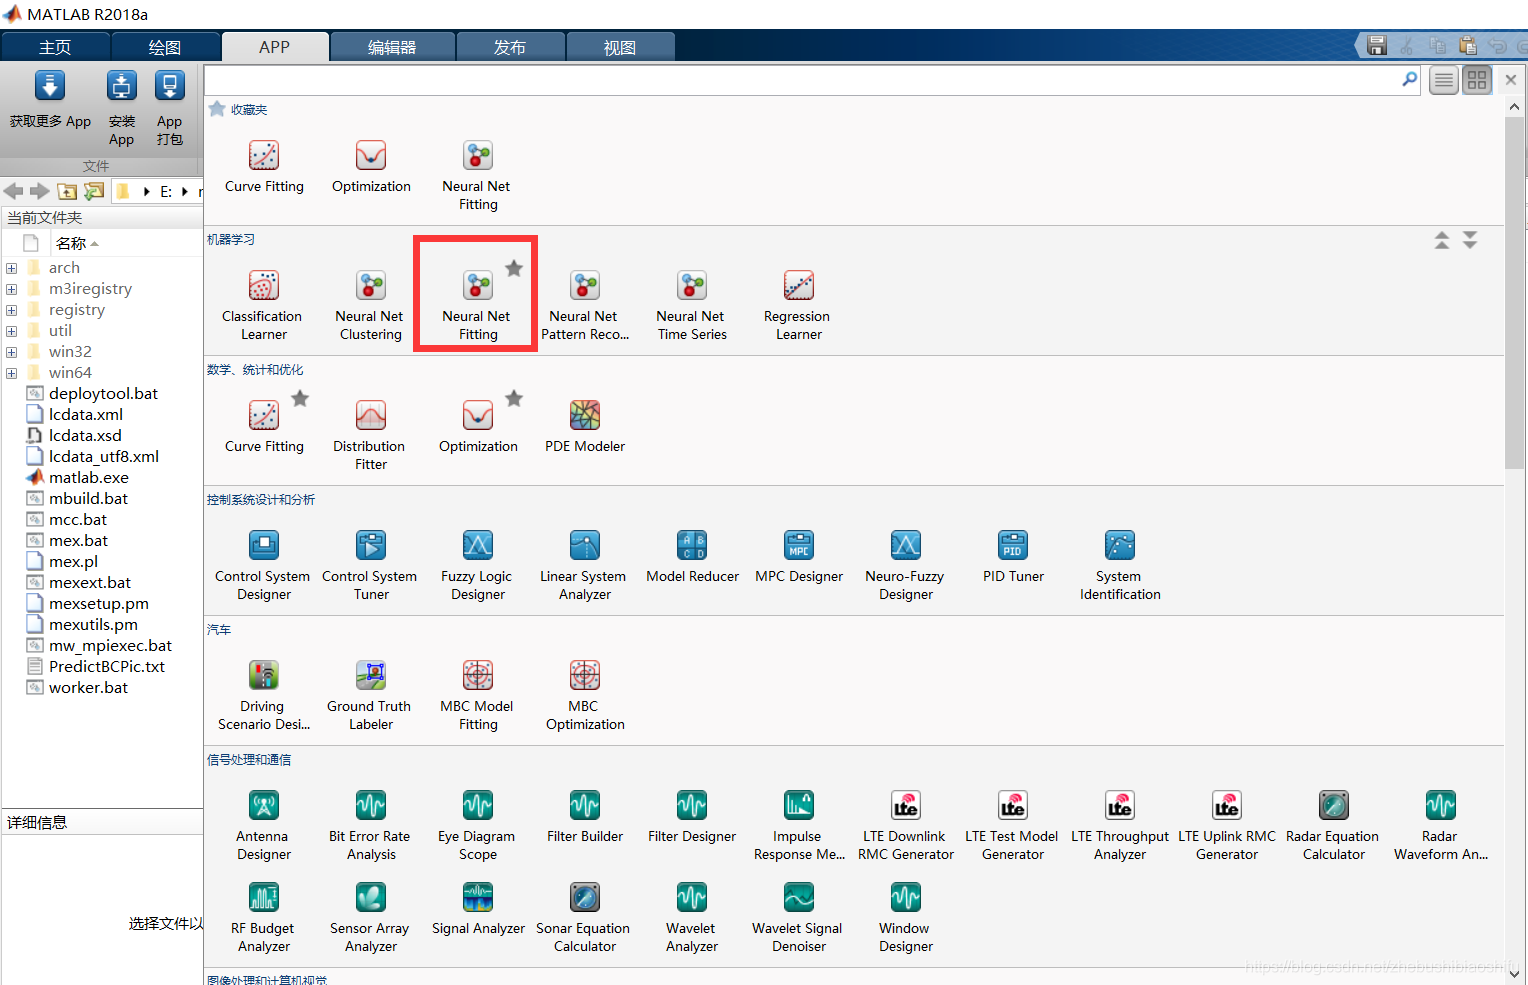The height and width of the screenshot is (985, 1528).
Task: Open Neural Net Time Series app
Action: 691,305
